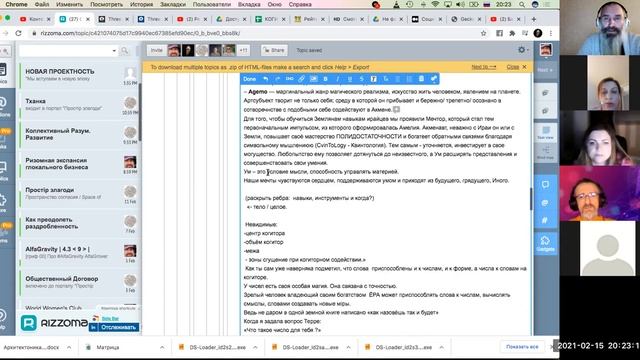This screenshot has height=360, width=640.
Task: Open the user profile avatar menu
Action: [546, 50]
